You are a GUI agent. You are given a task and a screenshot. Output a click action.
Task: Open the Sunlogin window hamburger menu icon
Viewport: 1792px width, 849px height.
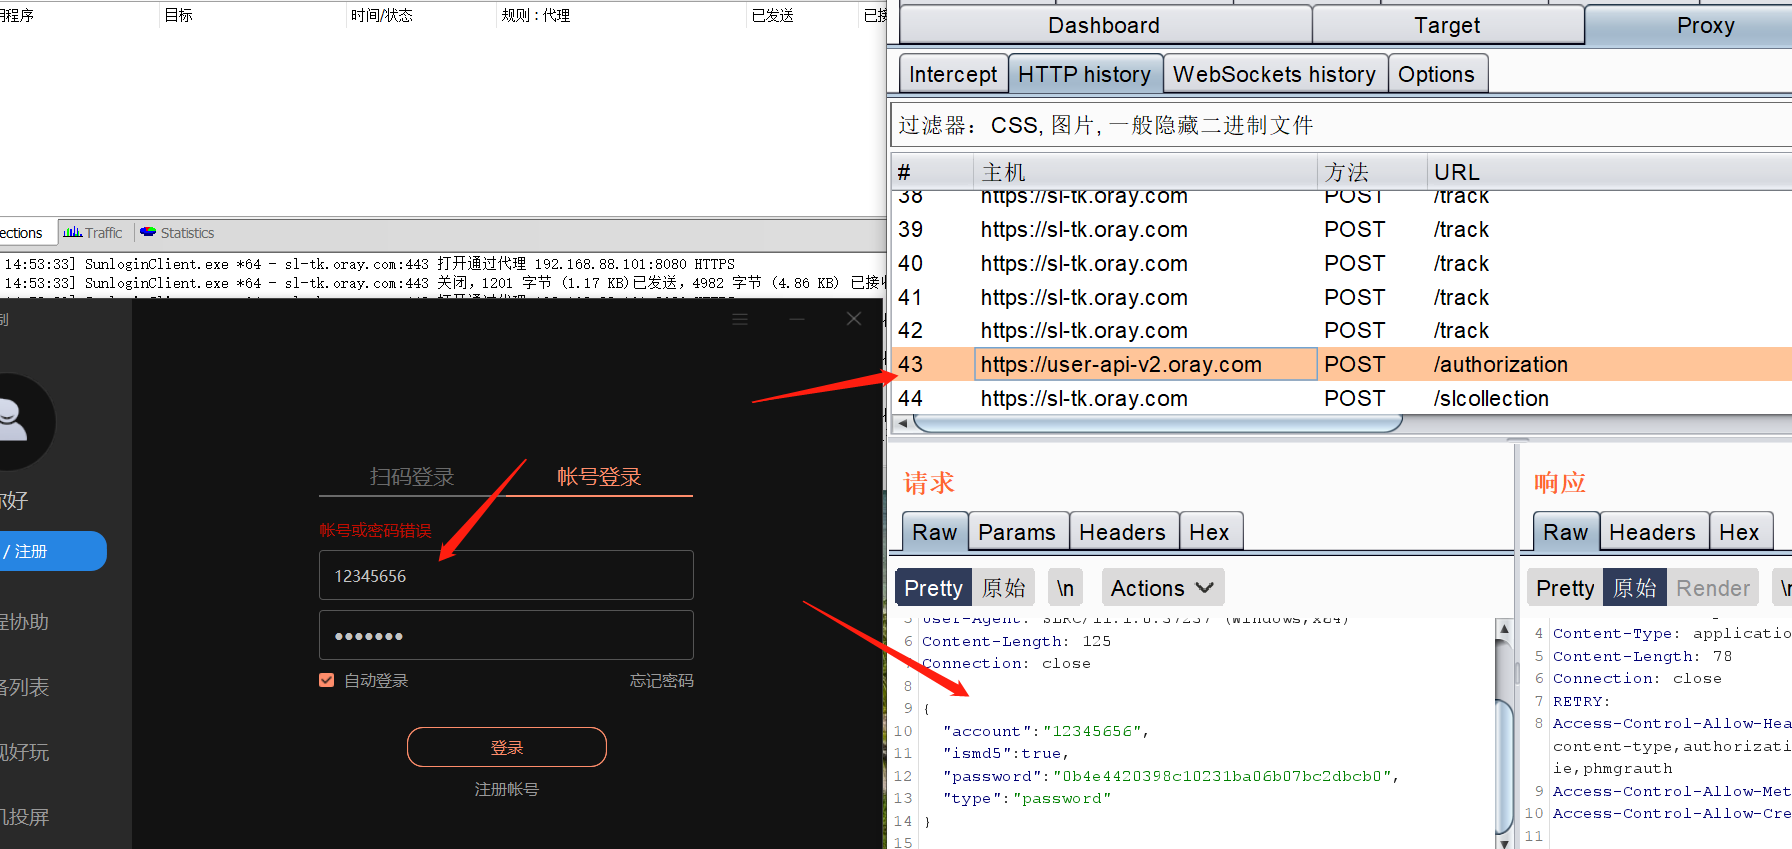[740, 319]
